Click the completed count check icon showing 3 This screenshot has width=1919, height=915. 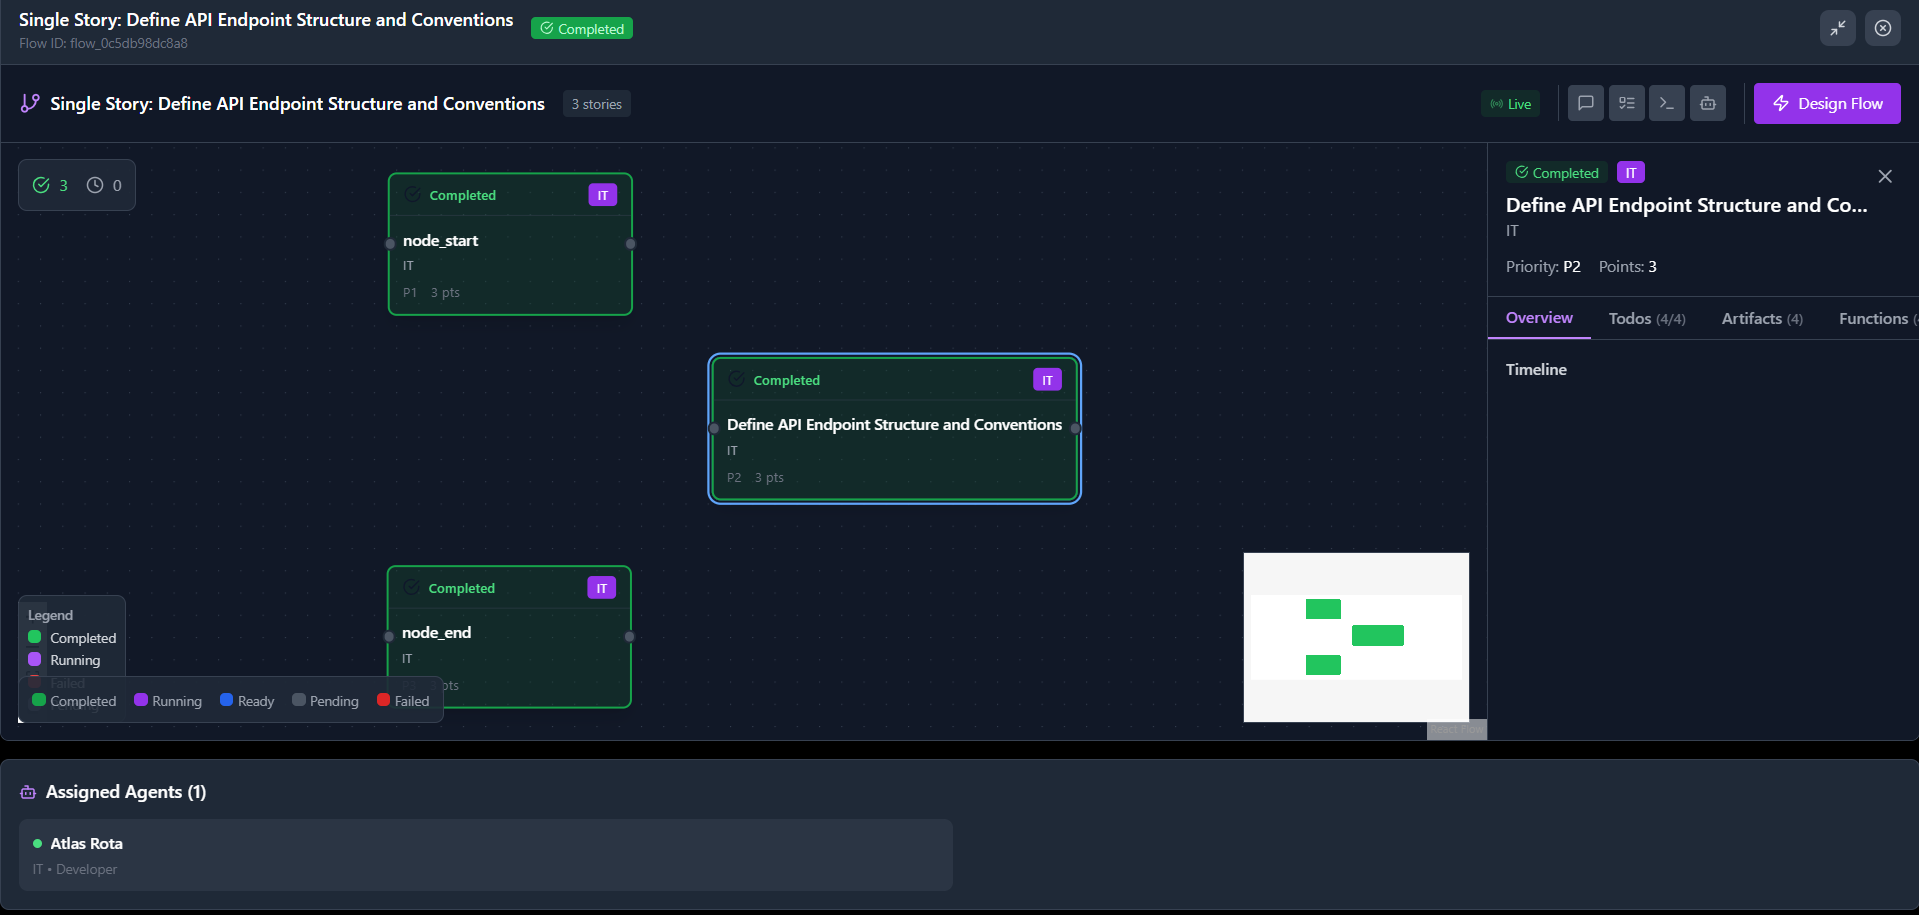coord(41,185)
